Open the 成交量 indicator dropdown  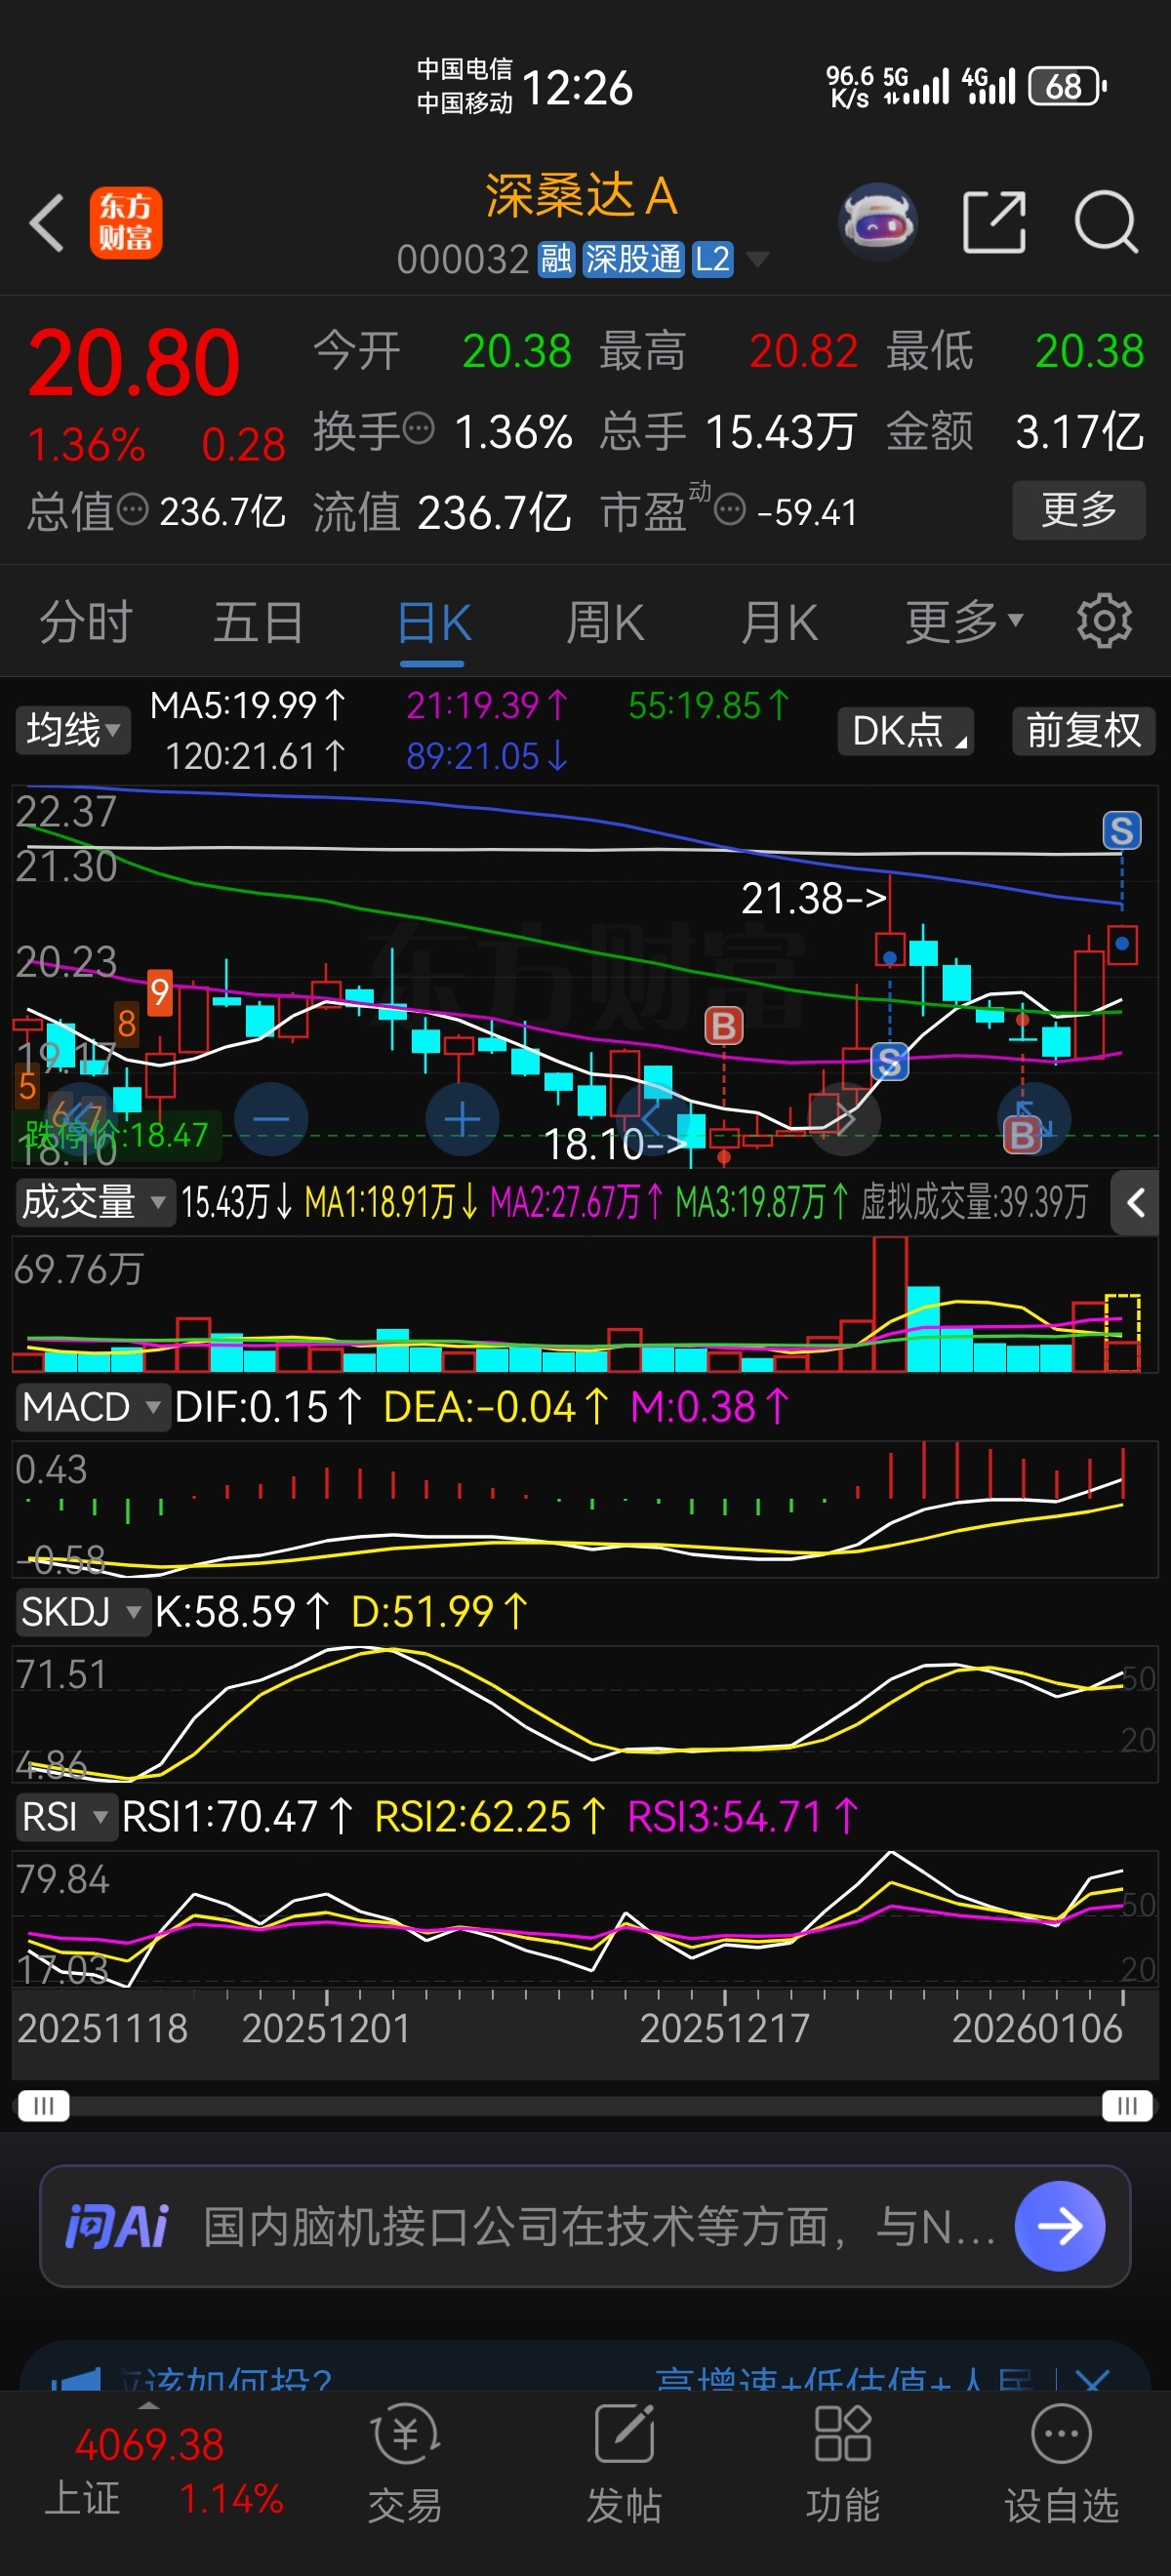[x=94, y=1202]
